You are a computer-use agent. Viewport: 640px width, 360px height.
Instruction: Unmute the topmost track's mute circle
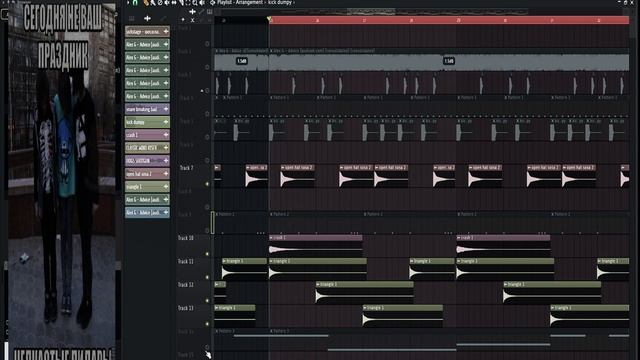[x=207, y=44]
